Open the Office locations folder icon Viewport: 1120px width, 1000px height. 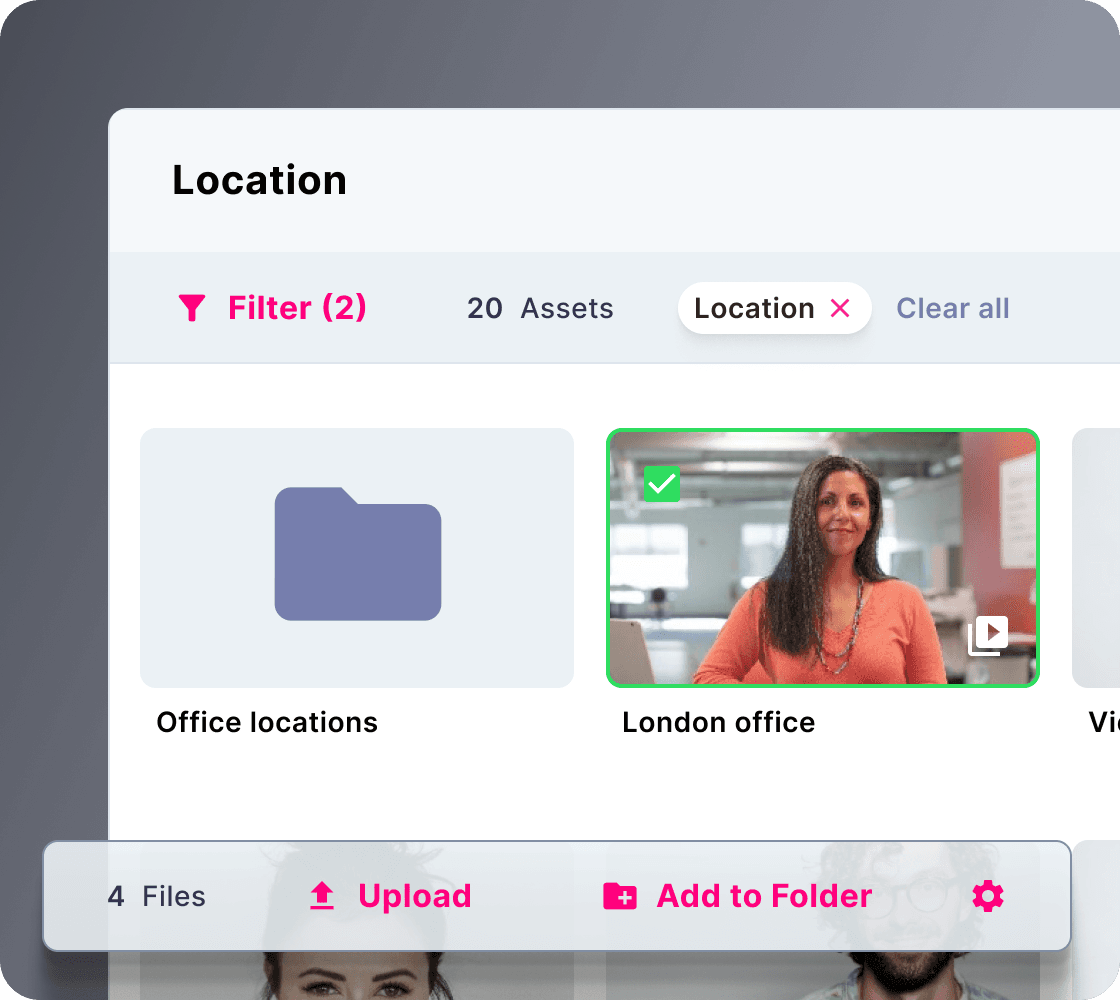[x=357, y=554]
